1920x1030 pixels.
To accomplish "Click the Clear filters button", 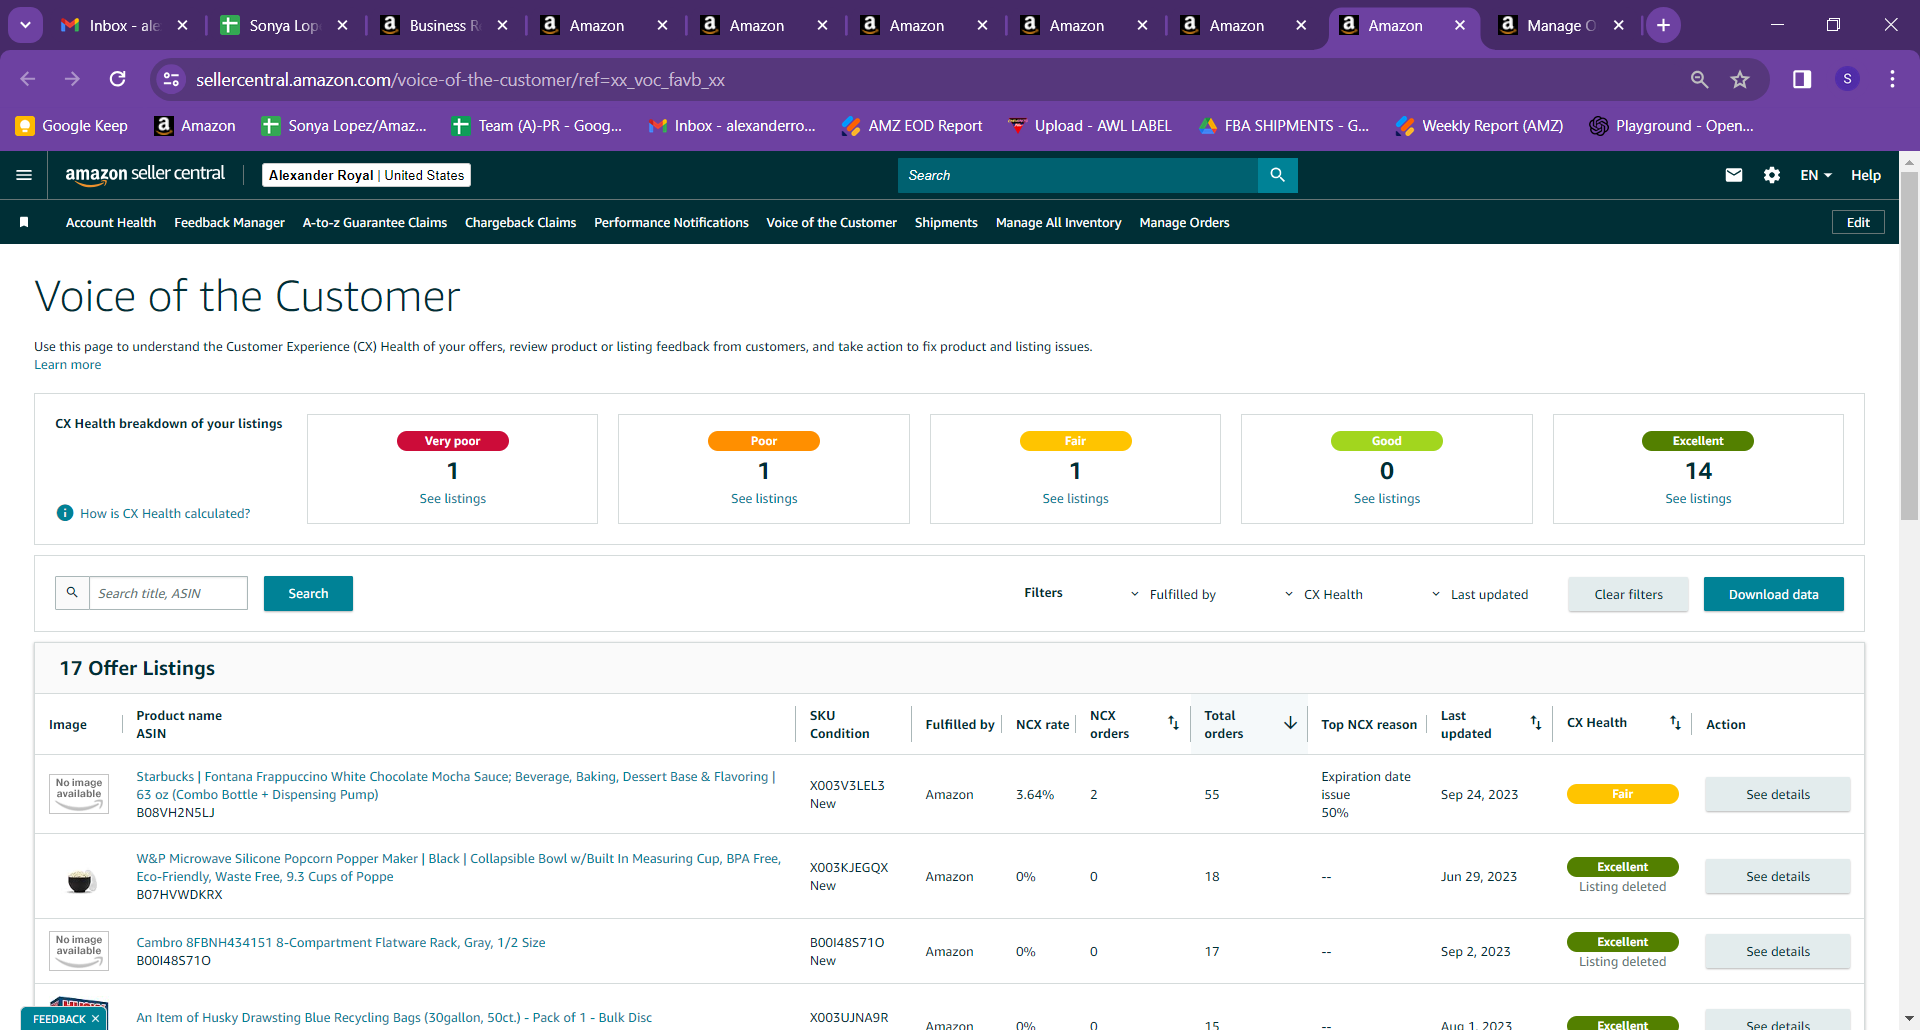I will 1628,594.
